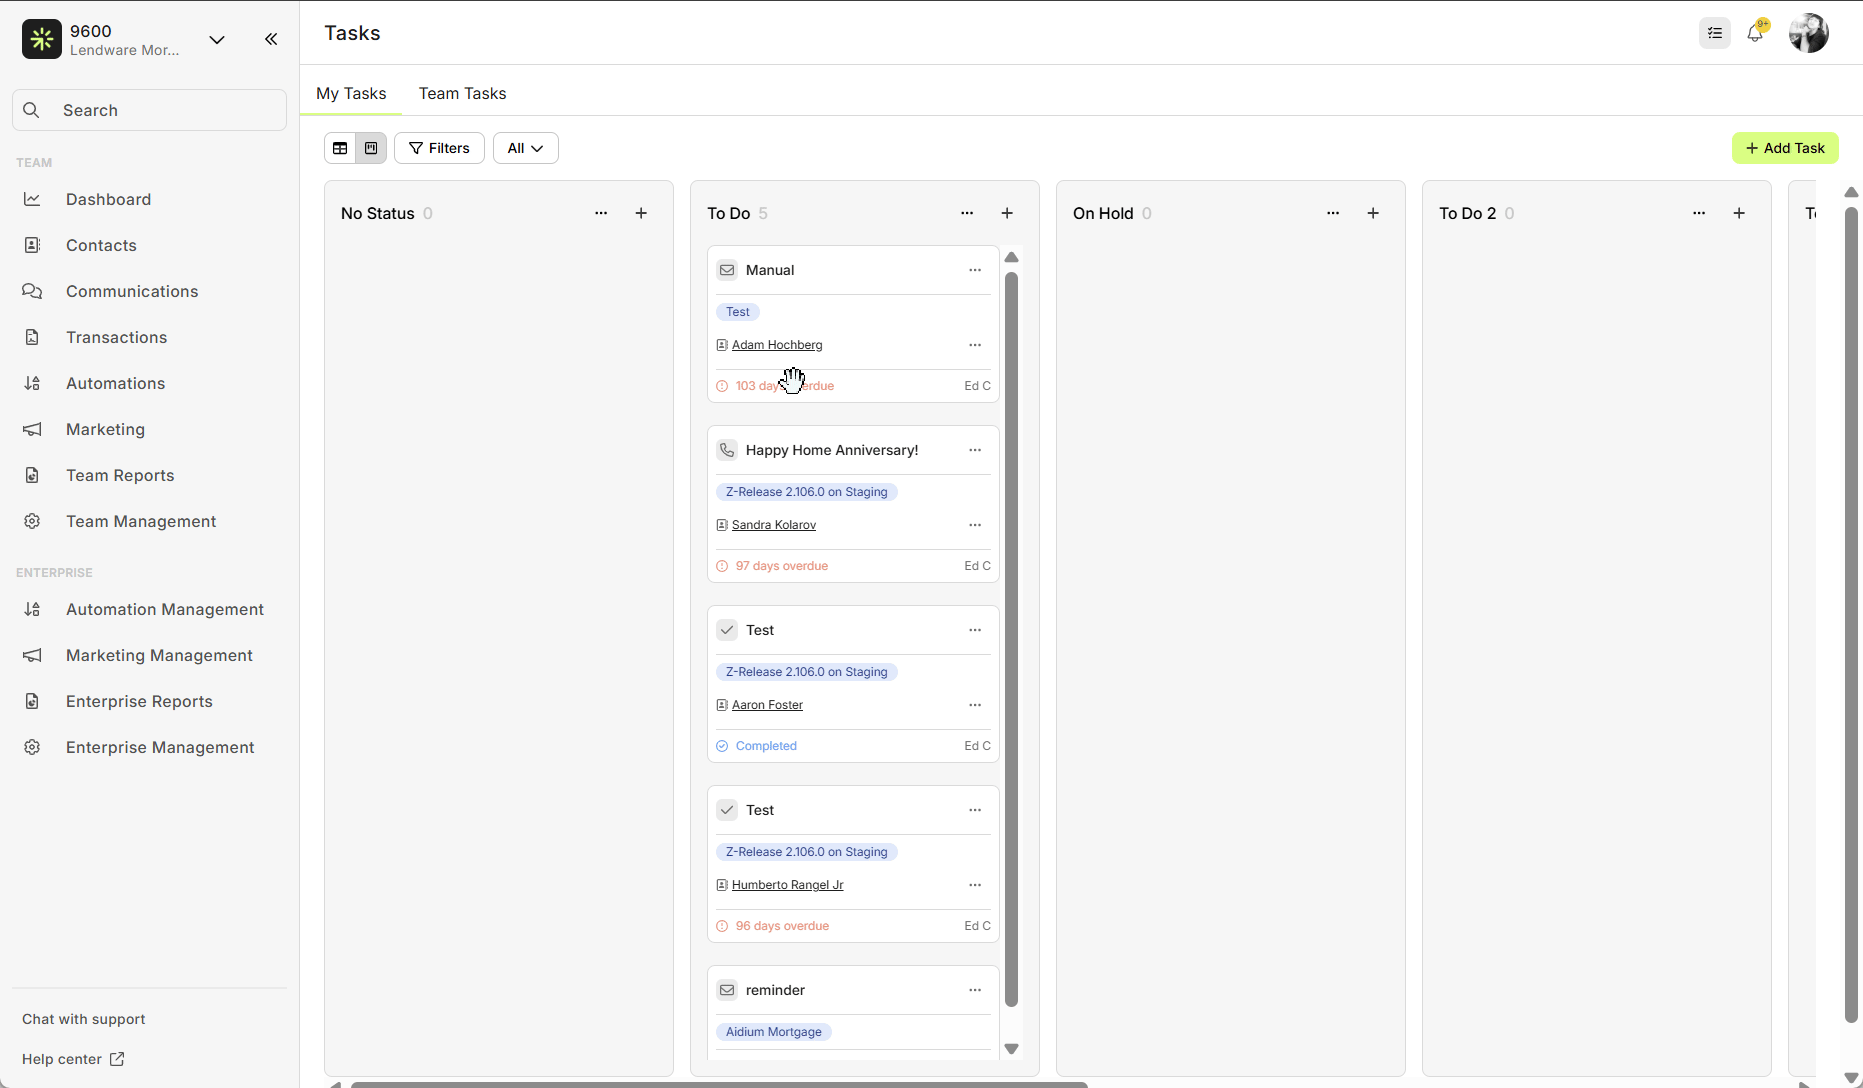Open the notifications bell
The height and width of the screenshot is (1088, 1863).
[x=1755, y=33]
